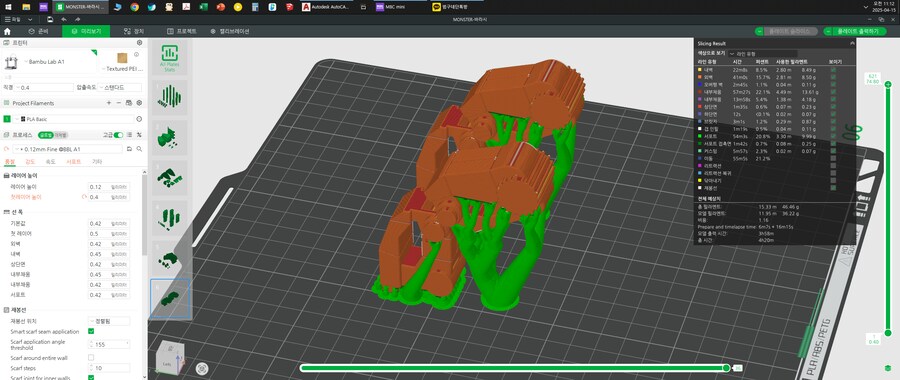Image resolution: width=900 pixels, height=380 pixels.
Task: Toggle visibility of support lines (54m3s row)
Action: [833, 136]
